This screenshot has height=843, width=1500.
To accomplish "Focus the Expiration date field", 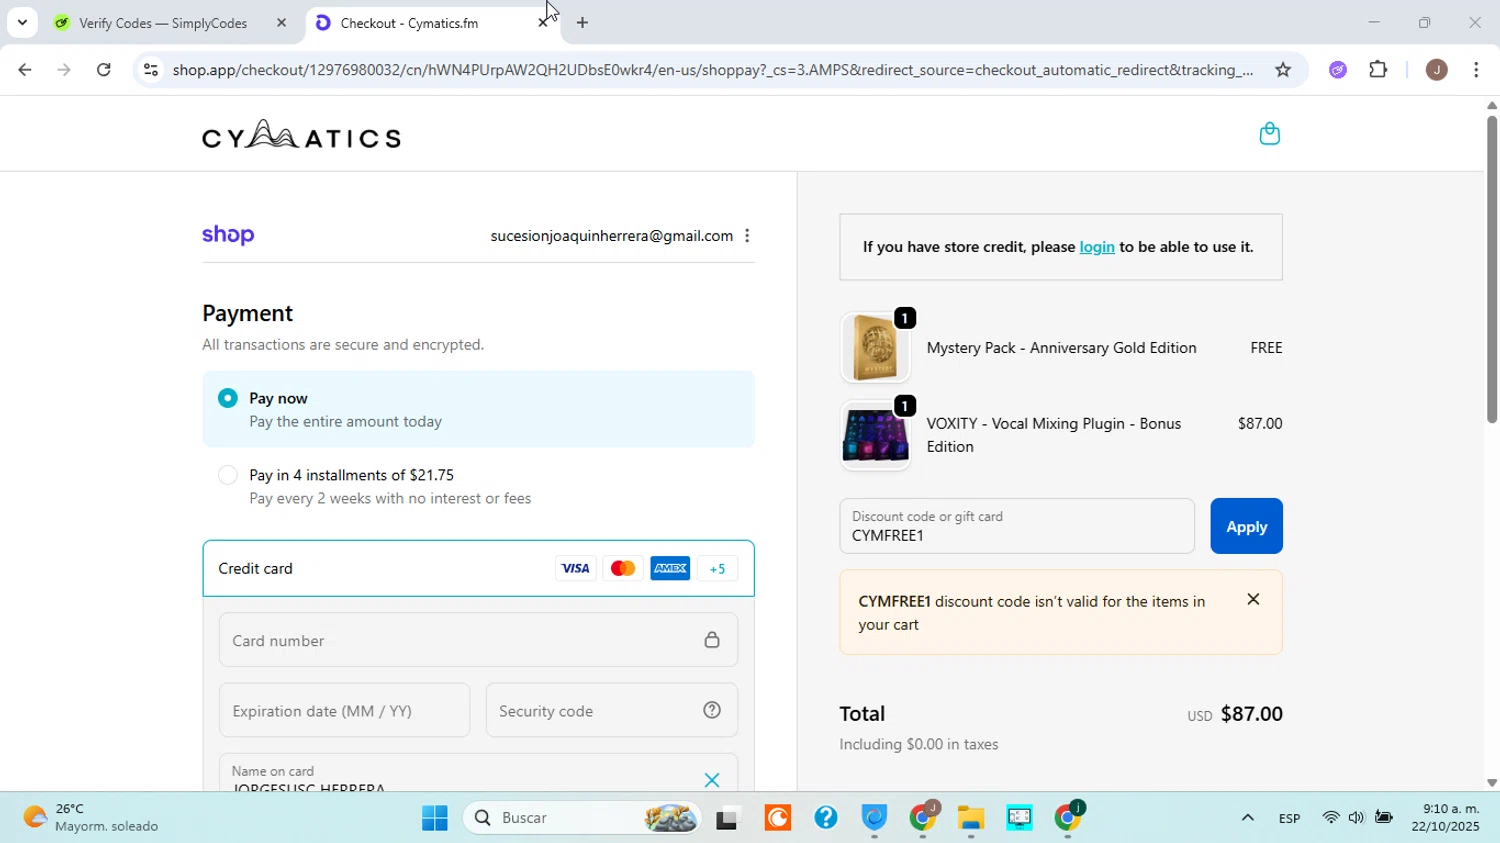I will pos(344,710).
